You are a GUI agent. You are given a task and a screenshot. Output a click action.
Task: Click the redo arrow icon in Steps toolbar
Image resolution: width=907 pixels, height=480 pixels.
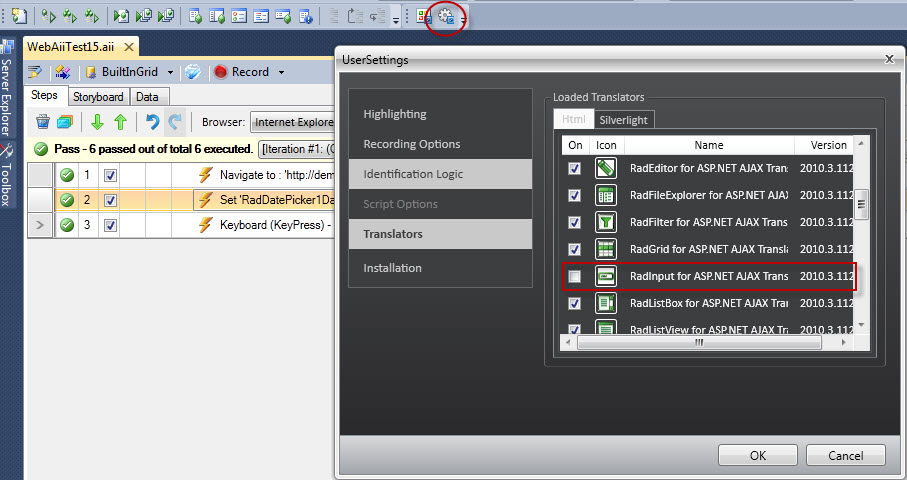point(175,122)
